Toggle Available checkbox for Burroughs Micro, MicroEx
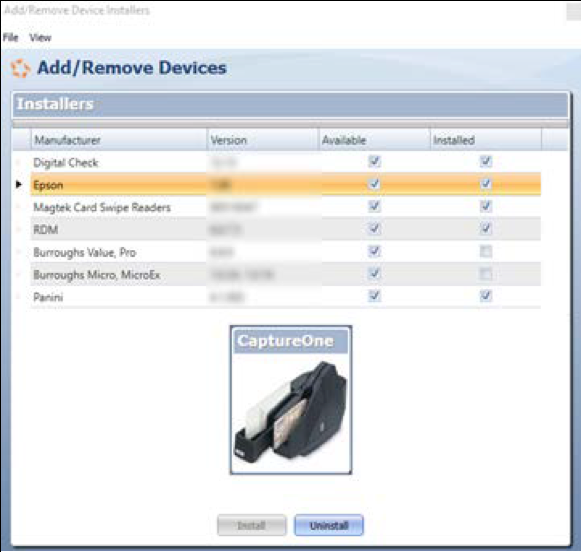 point(374,273)
